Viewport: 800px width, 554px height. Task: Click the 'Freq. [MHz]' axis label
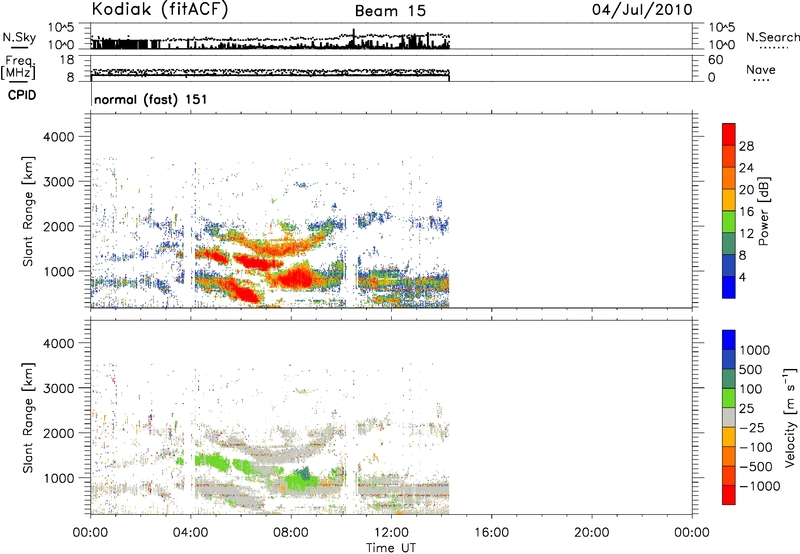(x=19, y=67)
